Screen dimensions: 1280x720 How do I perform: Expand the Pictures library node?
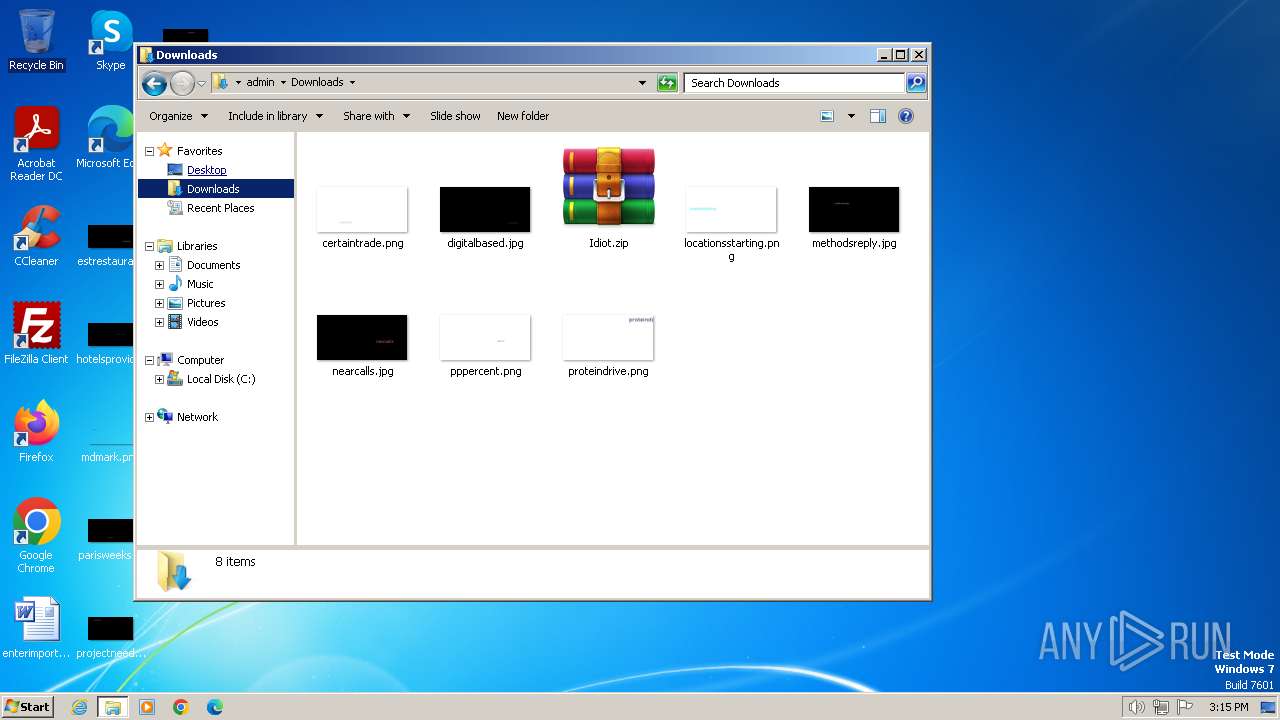(159, 303)
